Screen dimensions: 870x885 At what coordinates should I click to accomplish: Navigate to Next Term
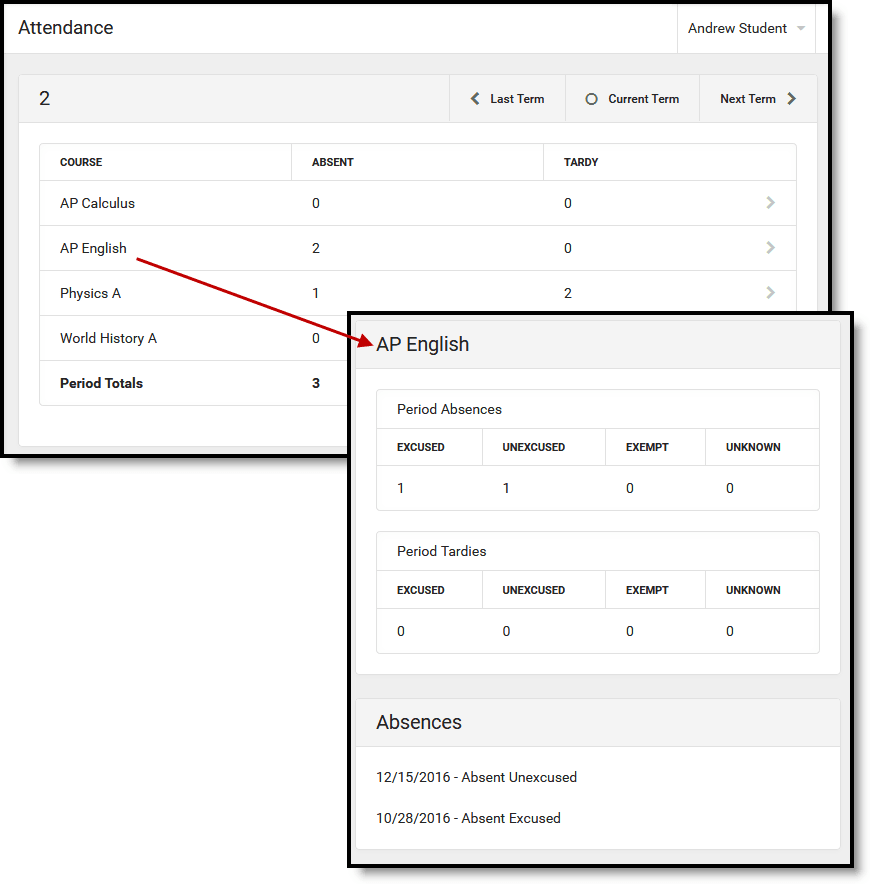tap(748, 98)
